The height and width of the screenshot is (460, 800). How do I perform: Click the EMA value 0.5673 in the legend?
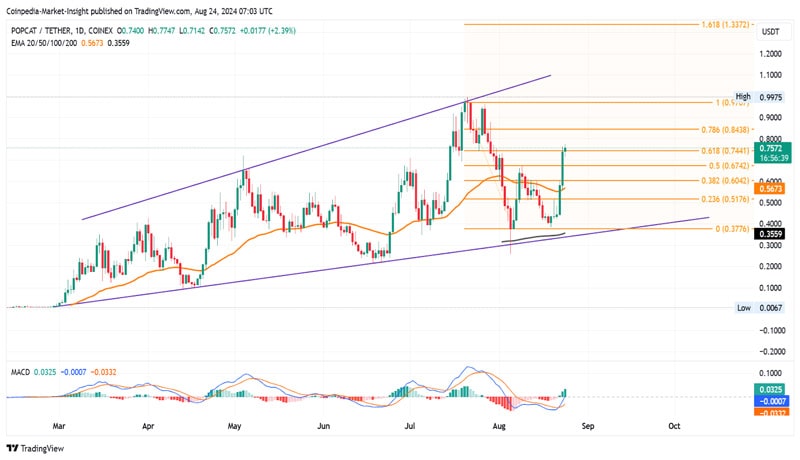(92, 43)
